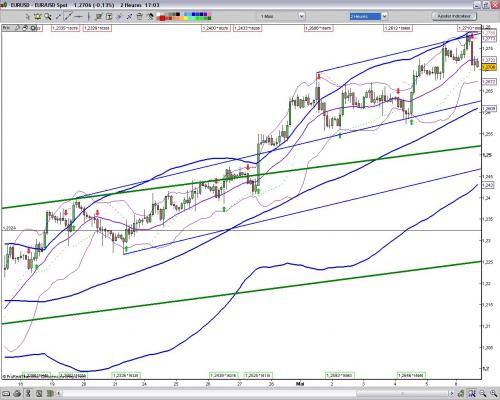Viewport: 500px width, 400px height.
Task: Open the '2 Heures' timeframe dropdown arrow
Action: point(384,16)
